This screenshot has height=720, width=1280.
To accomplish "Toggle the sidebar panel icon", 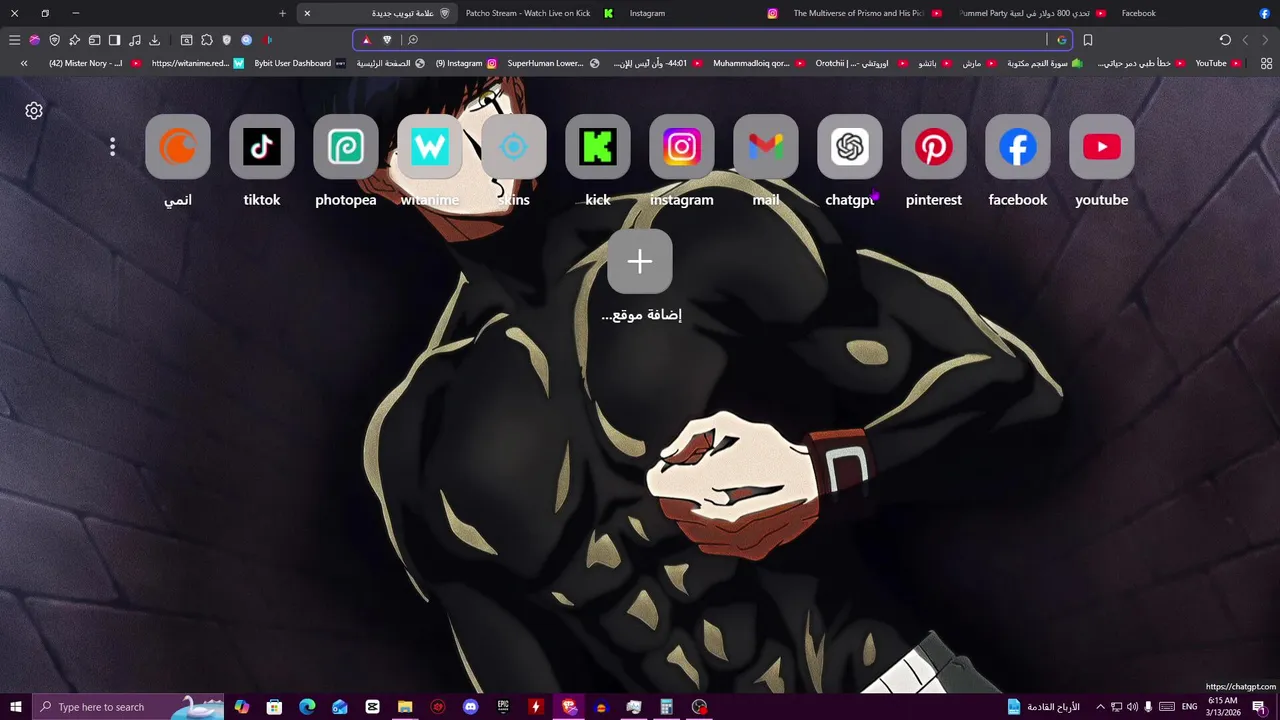I will click(x=114, y=40).
